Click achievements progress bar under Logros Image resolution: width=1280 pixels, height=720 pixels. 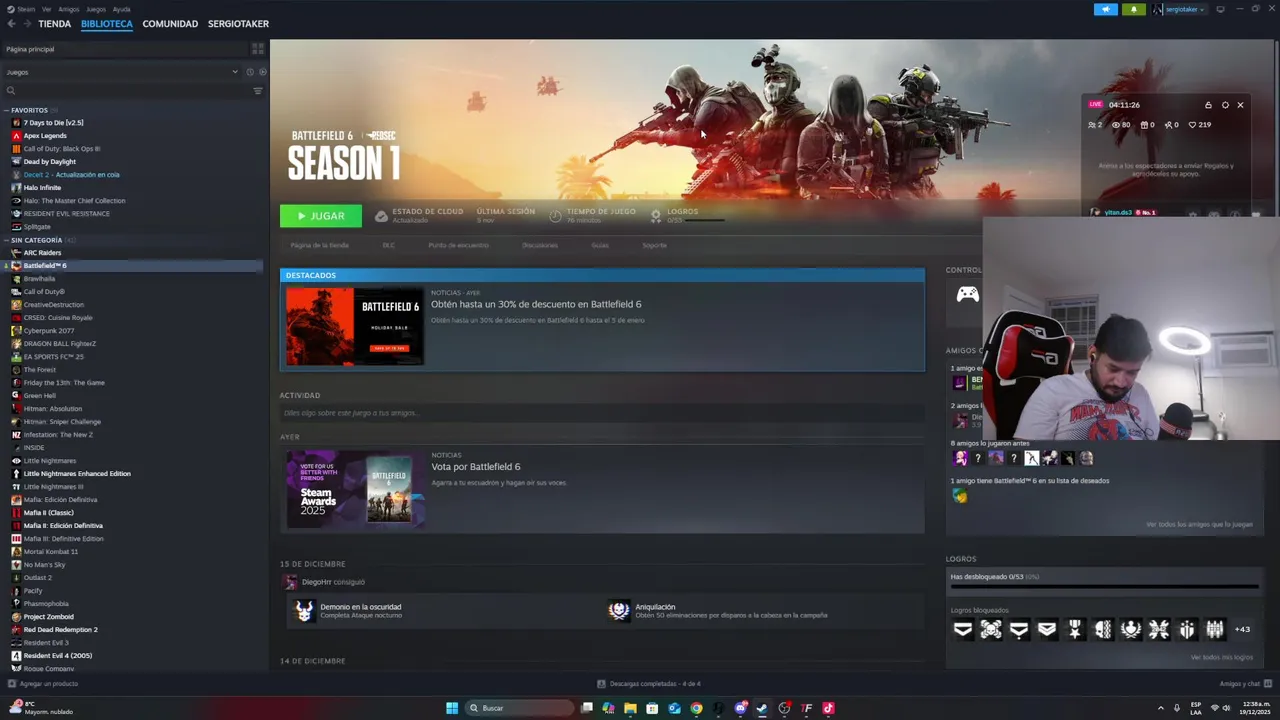(x=1105, y=588)
